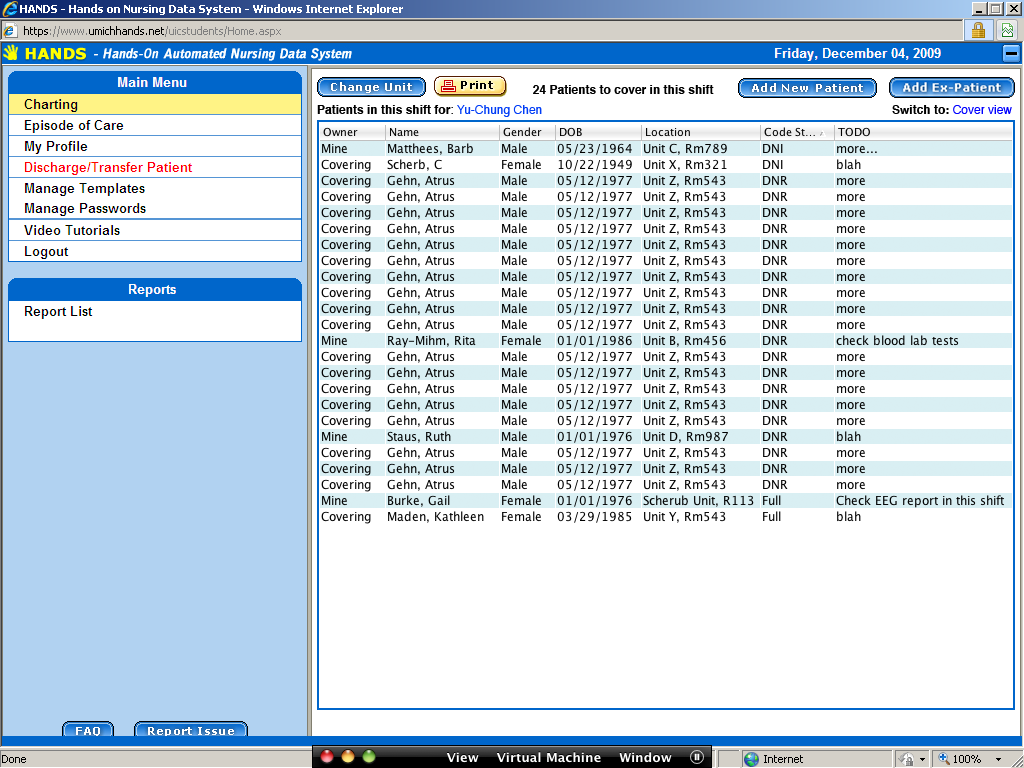Sort table by Gender column header
This screenshot has height=768, width=1024.
coord(527,132)
